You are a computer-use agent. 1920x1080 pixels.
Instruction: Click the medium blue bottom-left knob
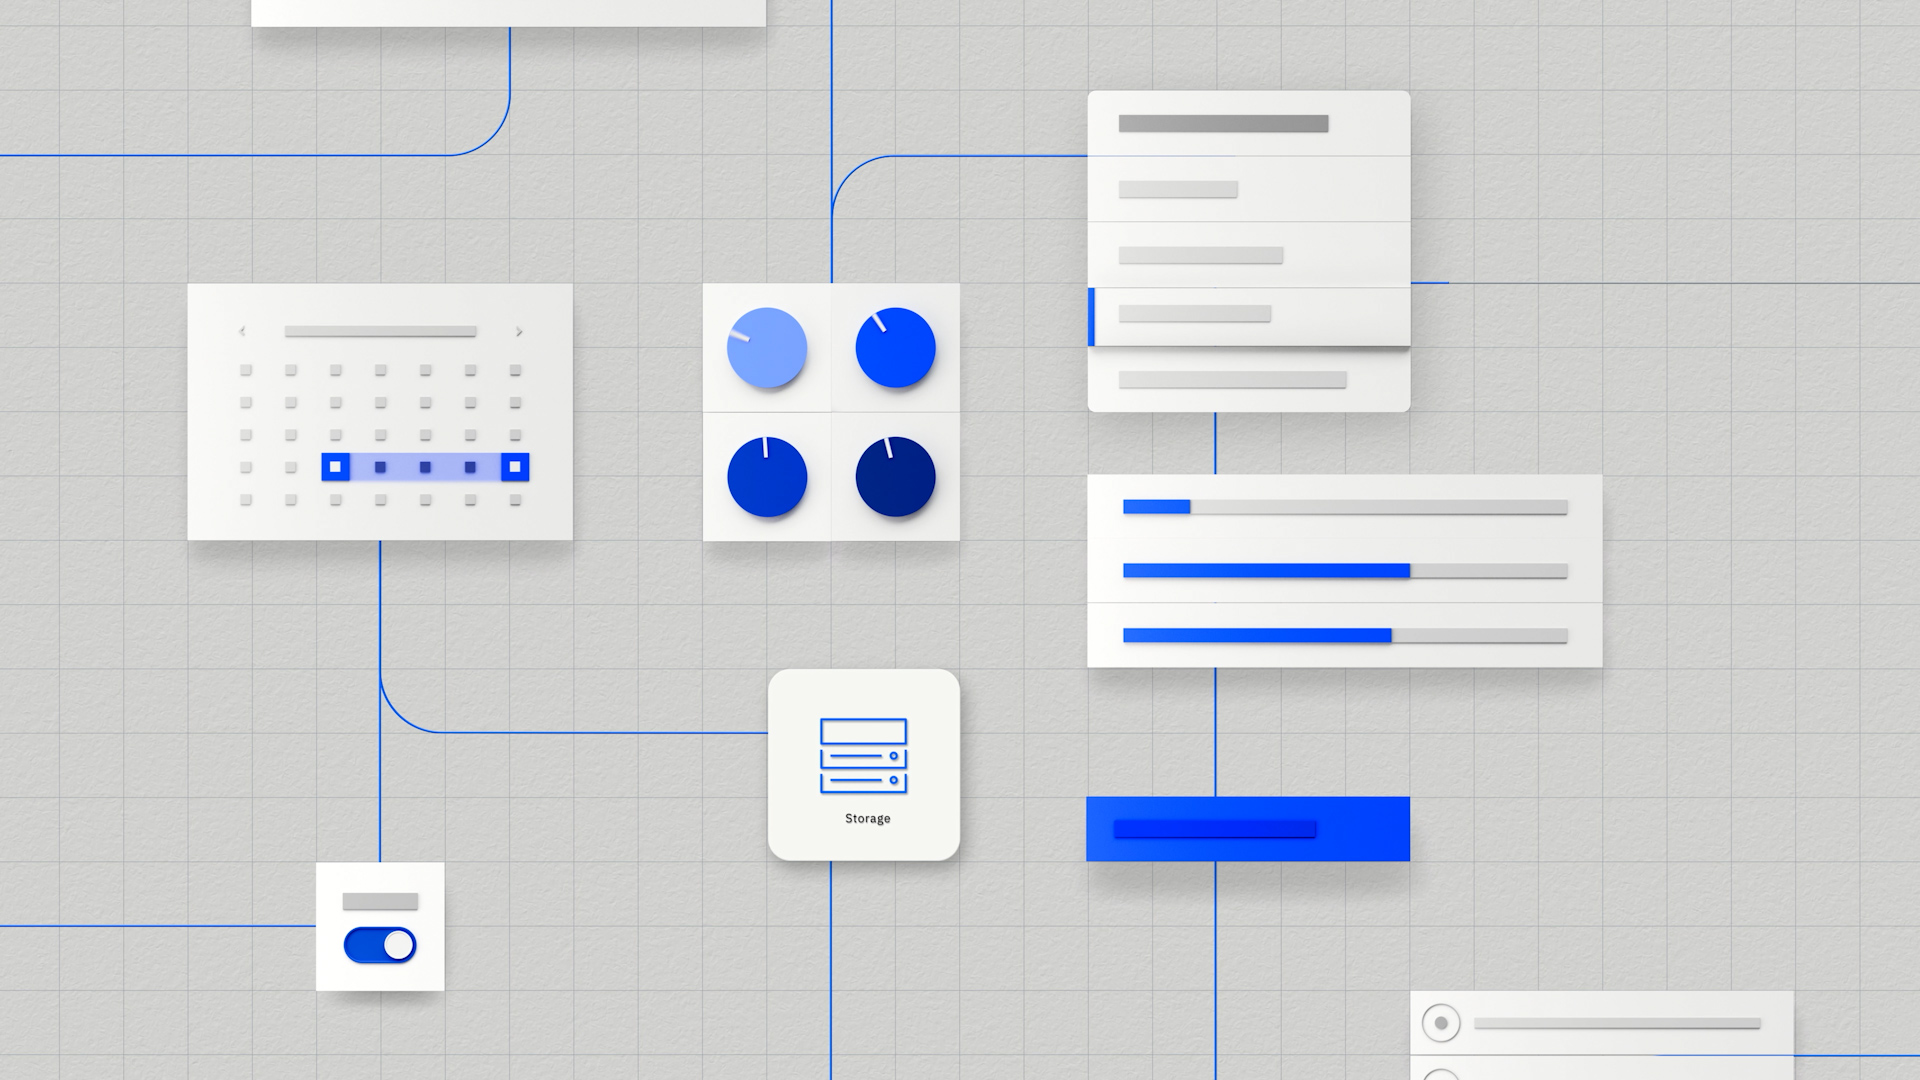click(x=766, y=476)
